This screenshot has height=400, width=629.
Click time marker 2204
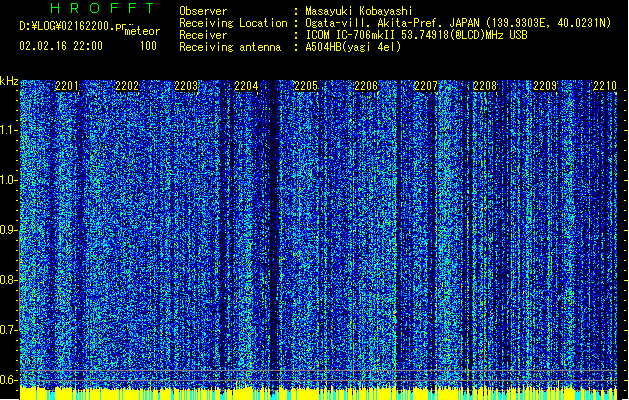click(x=246, y=86)
